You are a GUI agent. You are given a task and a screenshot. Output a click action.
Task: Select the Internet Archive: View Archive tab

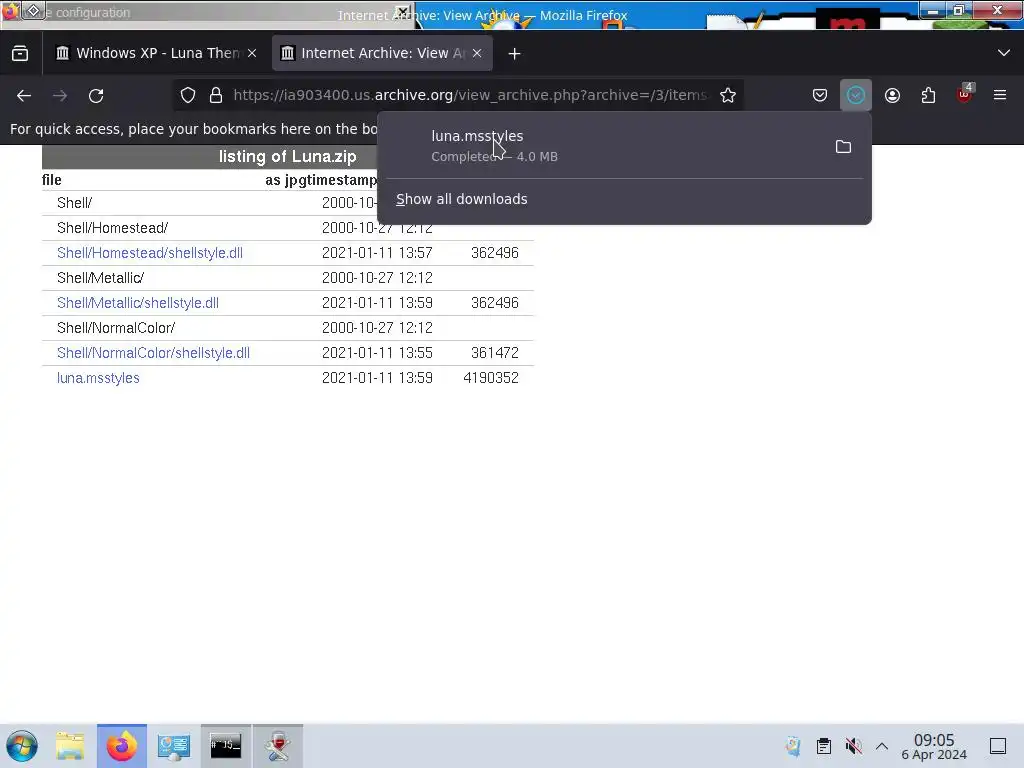382,54
